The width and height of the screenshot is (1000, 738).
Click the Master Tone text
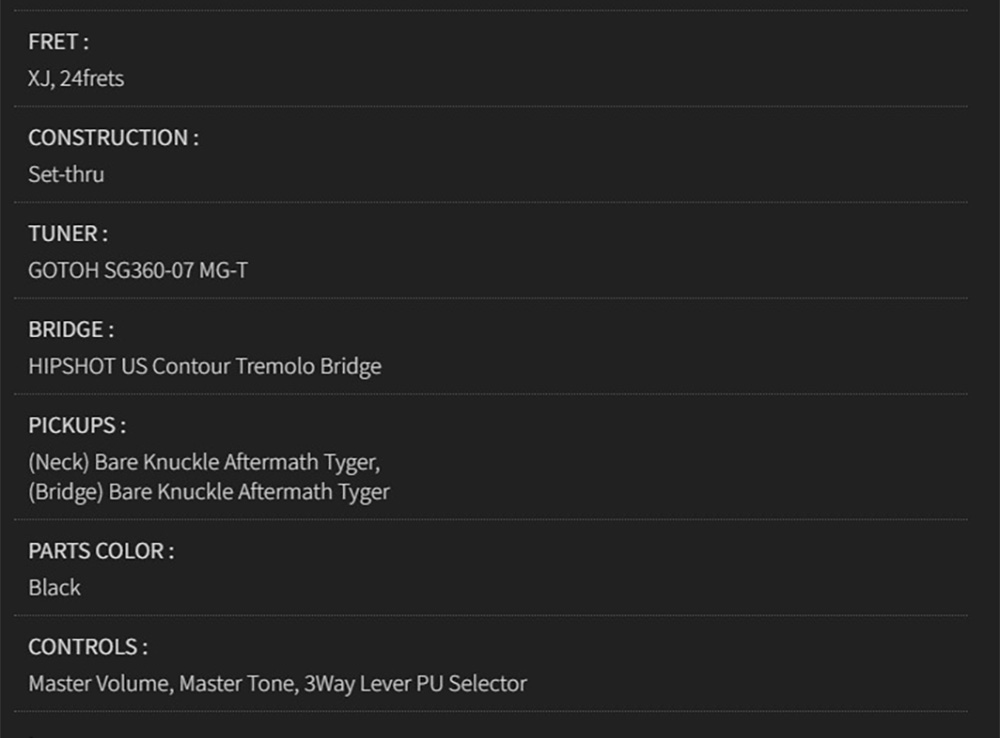[x=237, y=684]
